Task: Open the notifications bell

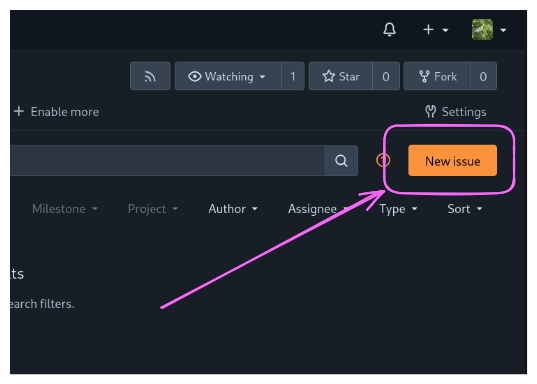Action: (x=389, y=30)
